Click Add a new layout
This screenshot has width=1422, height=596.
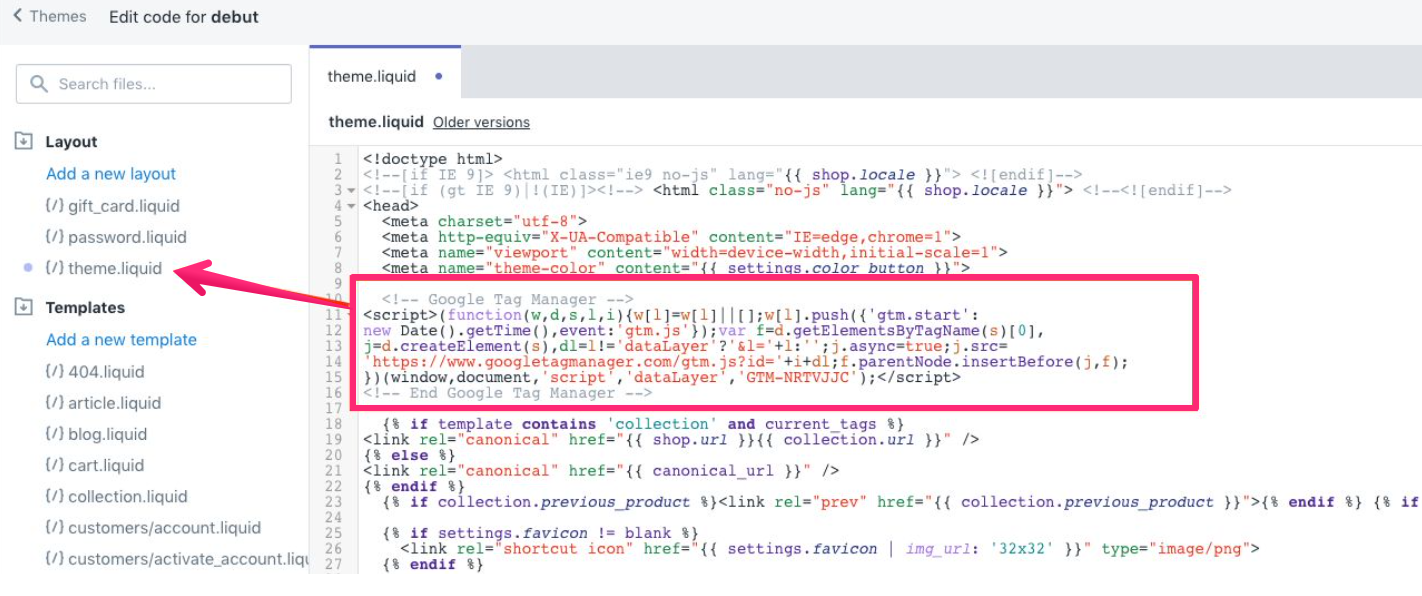pyautogui.click(x=110, y=173)
